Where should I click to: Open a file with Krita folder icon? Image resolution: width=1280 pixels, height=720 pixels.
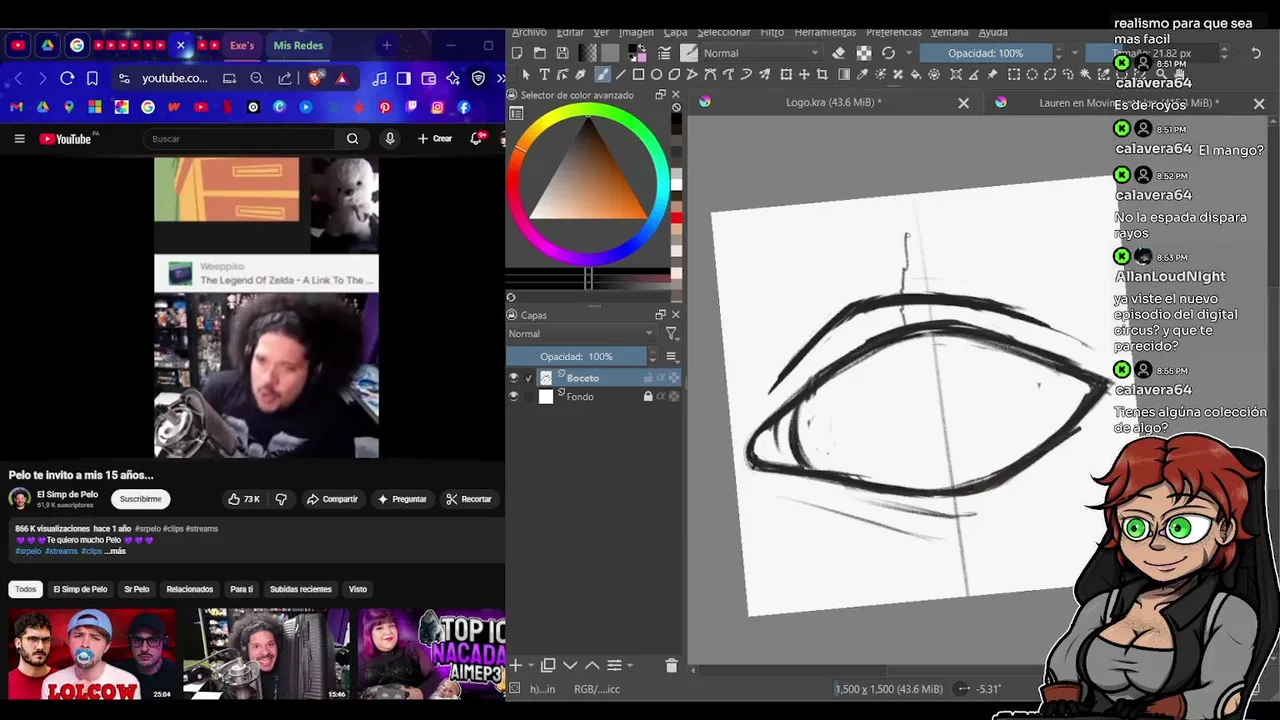pos(540,53)
